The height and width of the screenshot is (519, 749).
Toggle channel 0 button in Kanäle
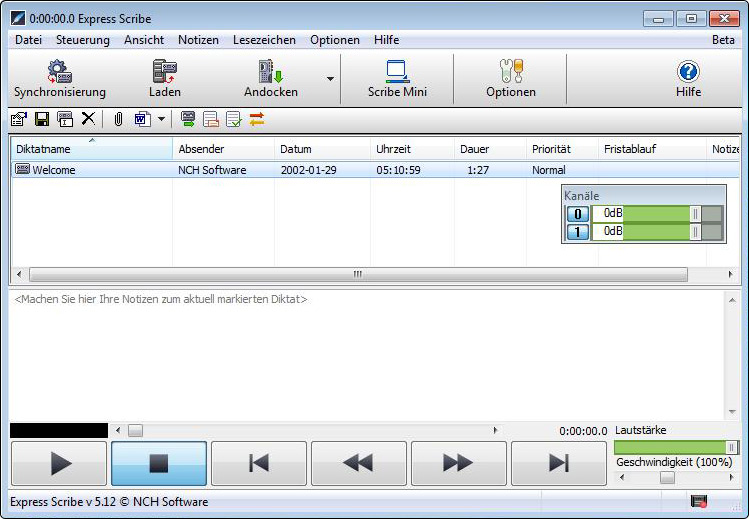[x=578, y=214]
